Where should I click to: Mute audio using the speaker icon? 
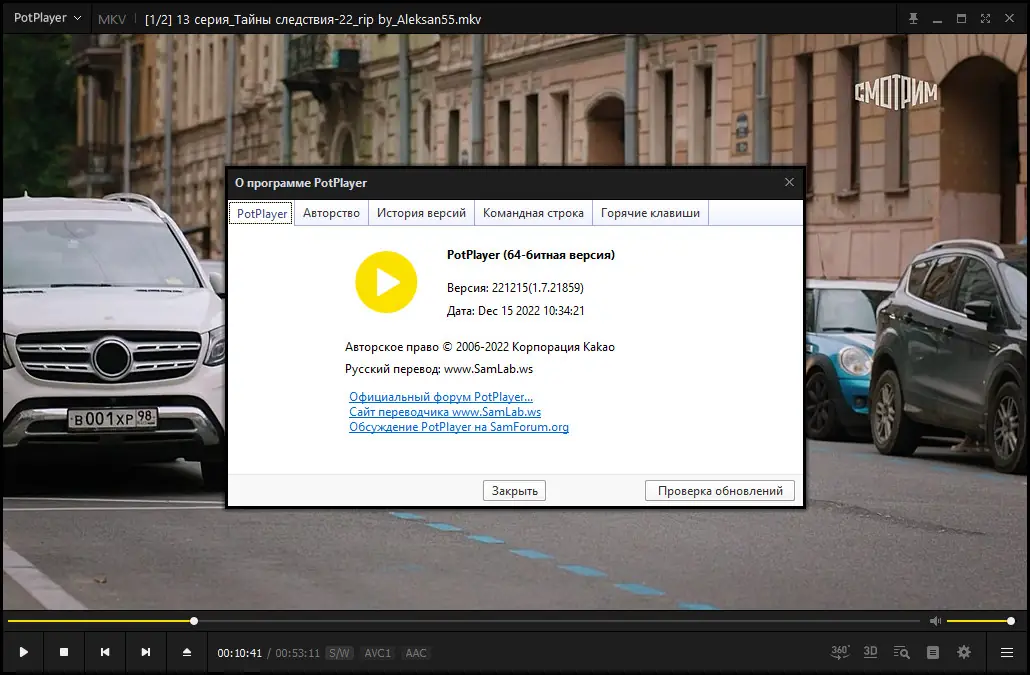(x=935, y=621)
